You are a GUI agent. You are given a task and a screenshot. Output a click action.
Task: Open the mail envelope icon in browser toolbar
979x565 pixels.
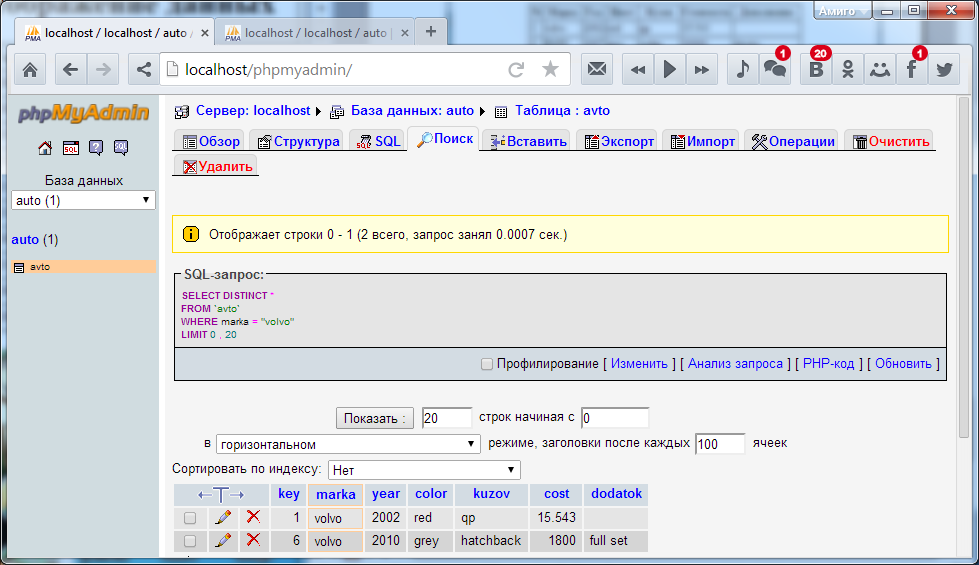coord(597,69)
